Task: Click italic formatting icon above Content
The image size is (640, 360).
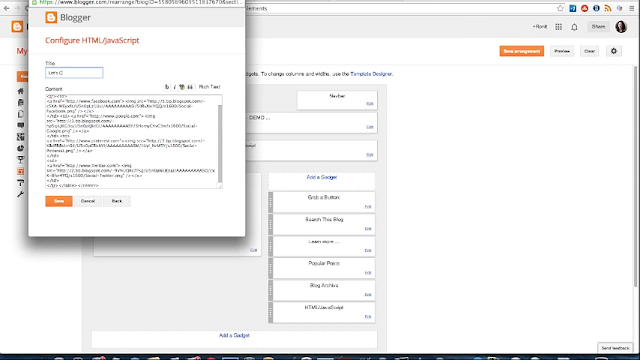Action: (x=174, y=87)
